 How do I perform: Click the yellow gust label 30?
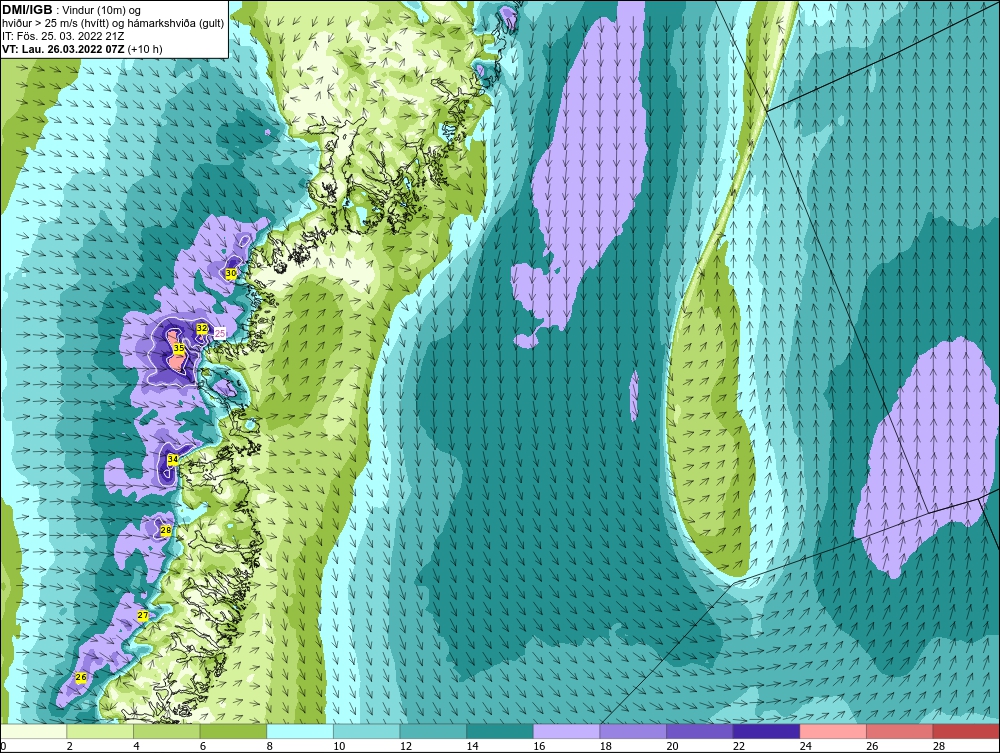[232, 273]
